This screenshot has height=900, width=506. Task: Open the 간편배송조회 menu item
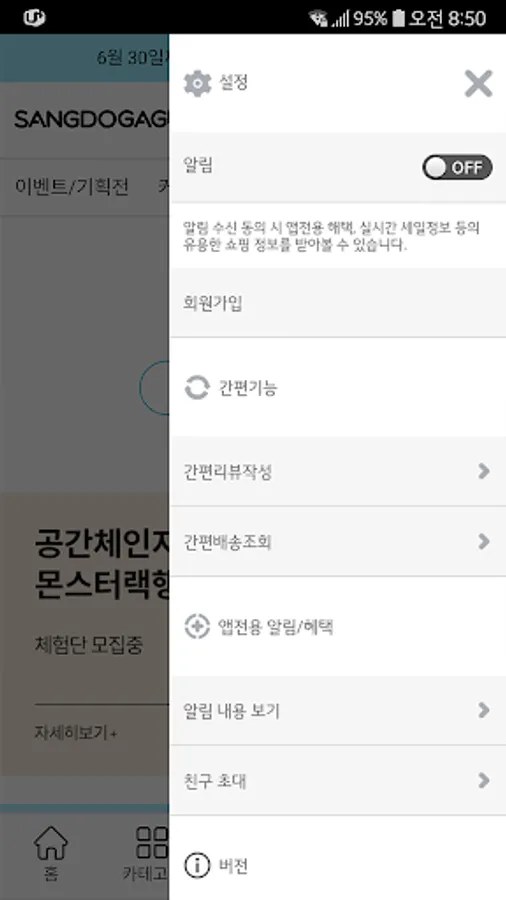pyautogui.click(x=337, y=541)
